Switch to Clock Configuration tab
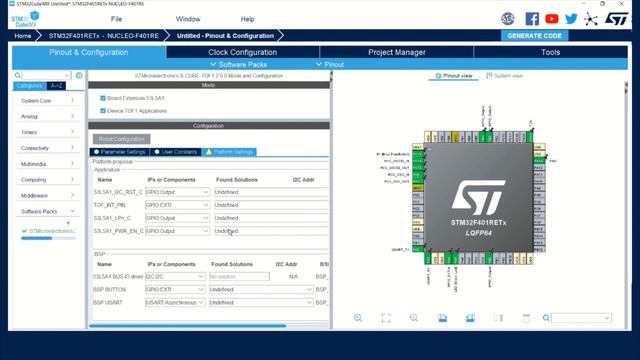This screenshot has width=640, height=360. tap(242, 52)
